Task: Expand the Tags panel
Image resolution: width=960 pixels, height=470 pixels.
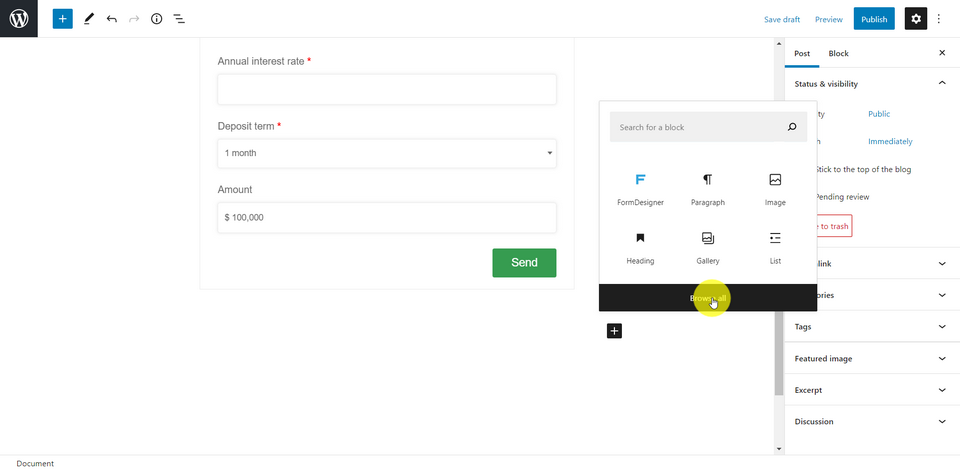Action: [x=870, y=327]
